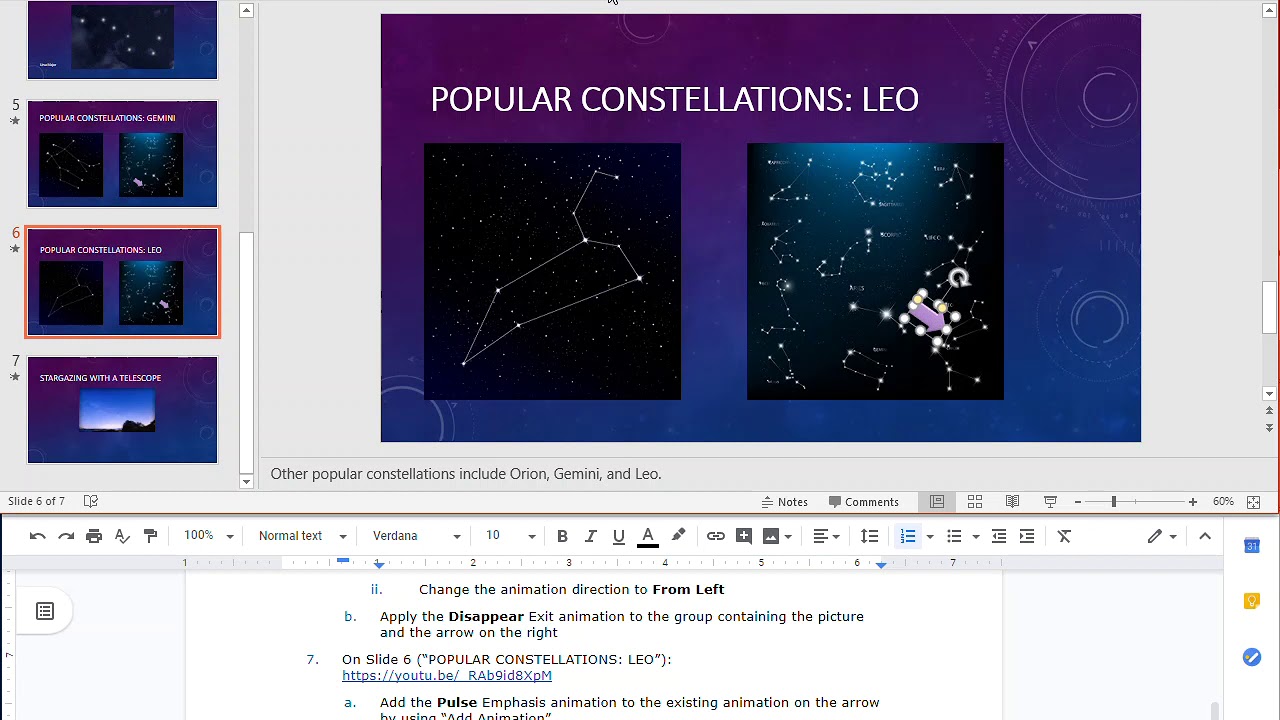Image resolution: width=1280 pixels, height=720 pixels.
Task: Toggle bold formatting in Docs
Action: (x=562, y=536)
